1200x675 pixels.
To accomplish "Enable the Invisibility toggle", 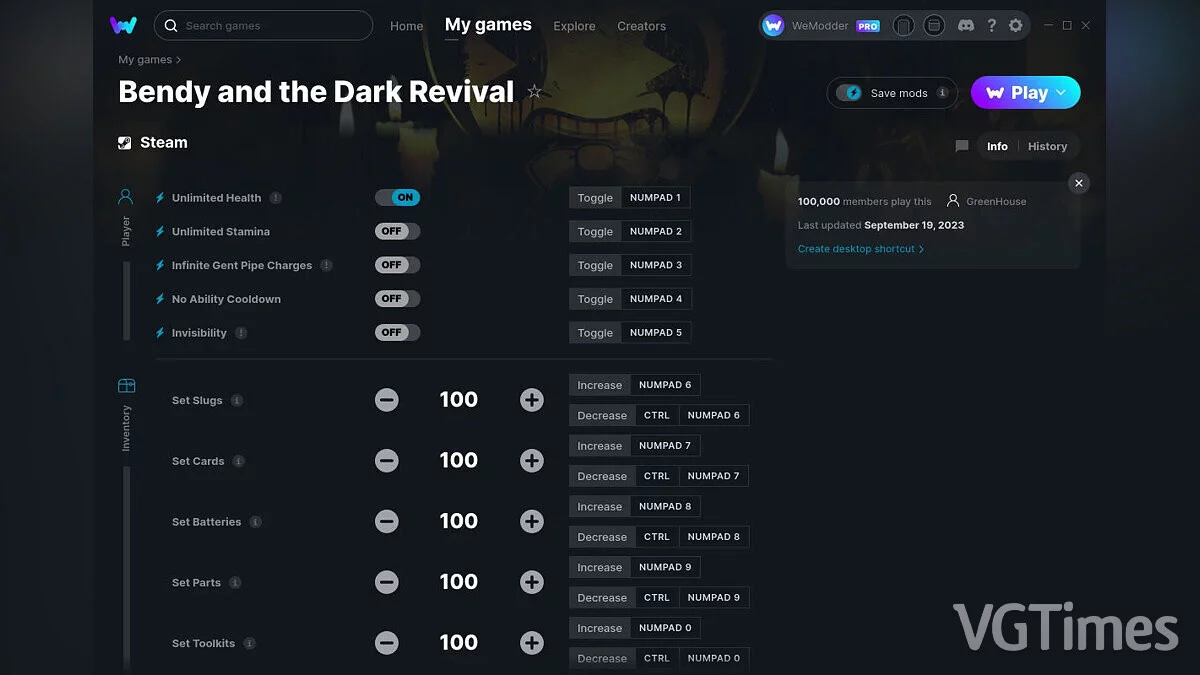I will click(x=396, y=332).
